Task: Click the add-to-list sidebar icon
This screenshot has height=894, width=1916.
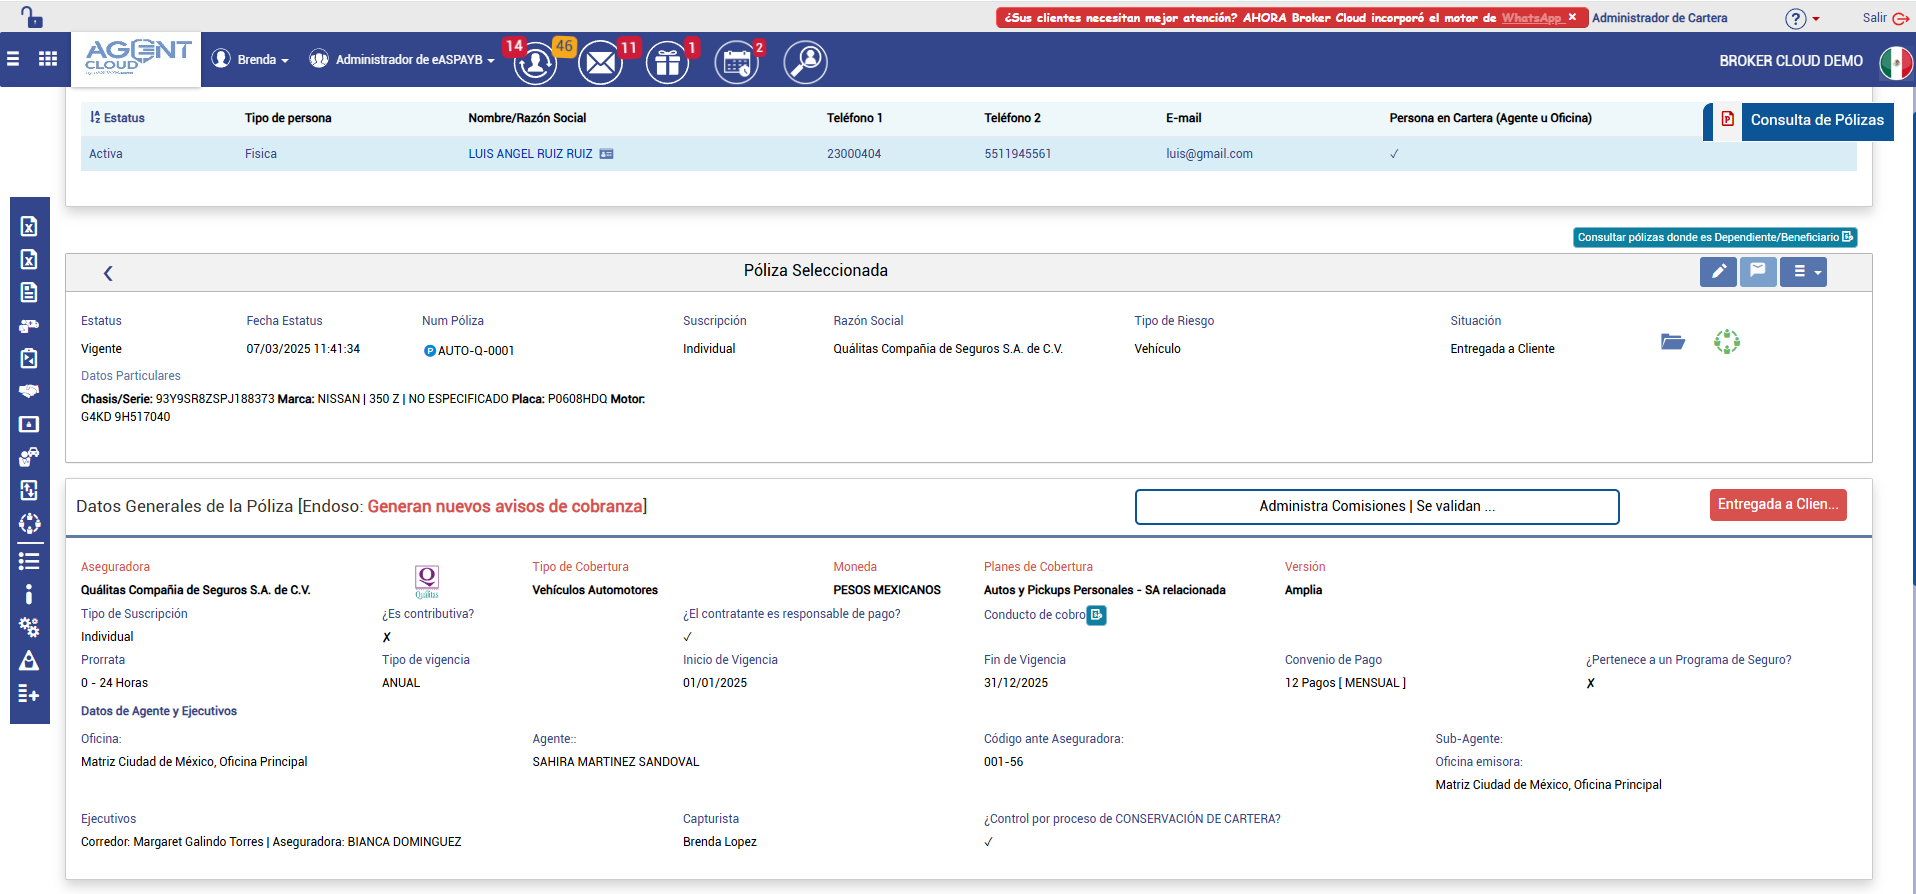Action: pyautogui.click(x=29, y=694)
